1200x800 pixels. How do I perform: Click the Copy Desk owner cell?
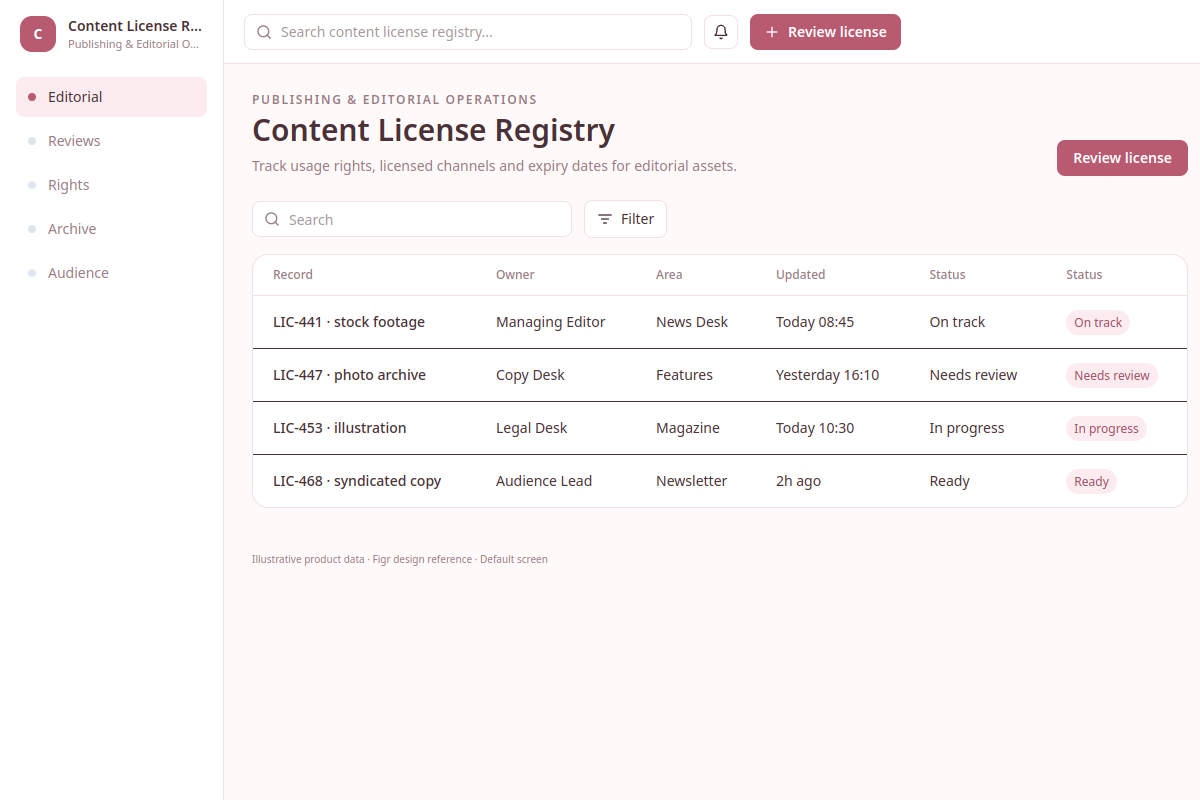(x=530, y=375)
